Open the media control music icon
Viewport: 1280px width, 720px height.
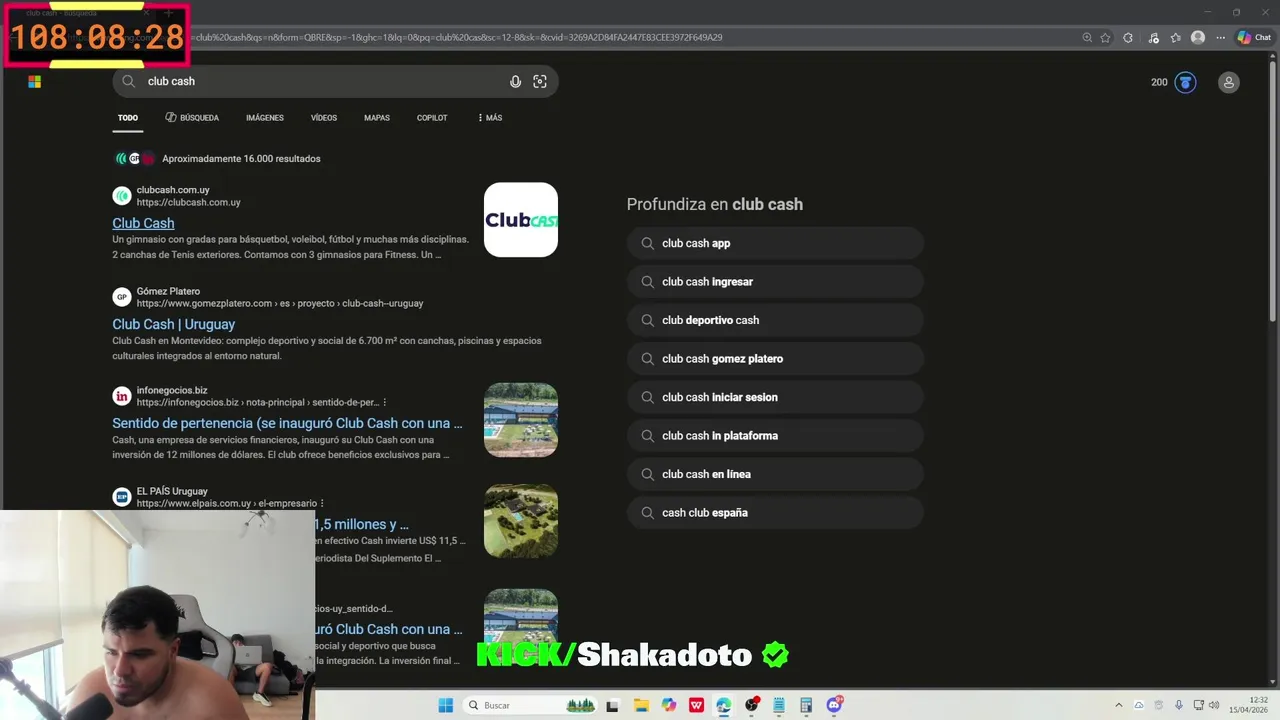pyautogui.click(x=1153, y=38)
